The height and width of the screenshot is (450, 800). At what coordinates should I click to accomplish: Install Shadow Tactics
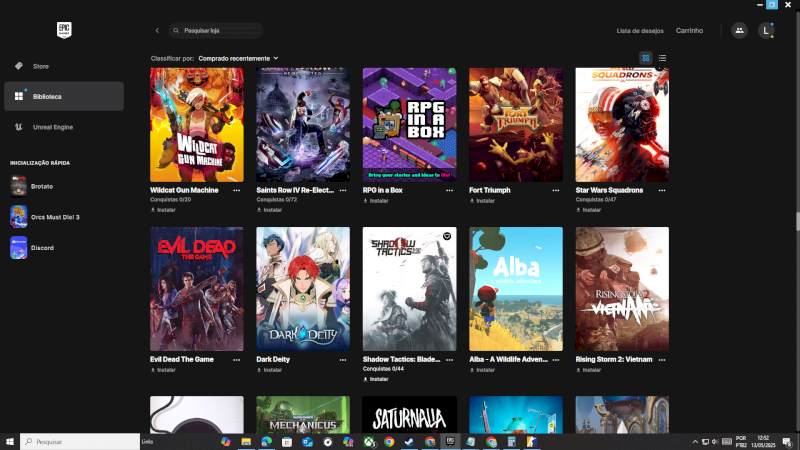[376, 379]
